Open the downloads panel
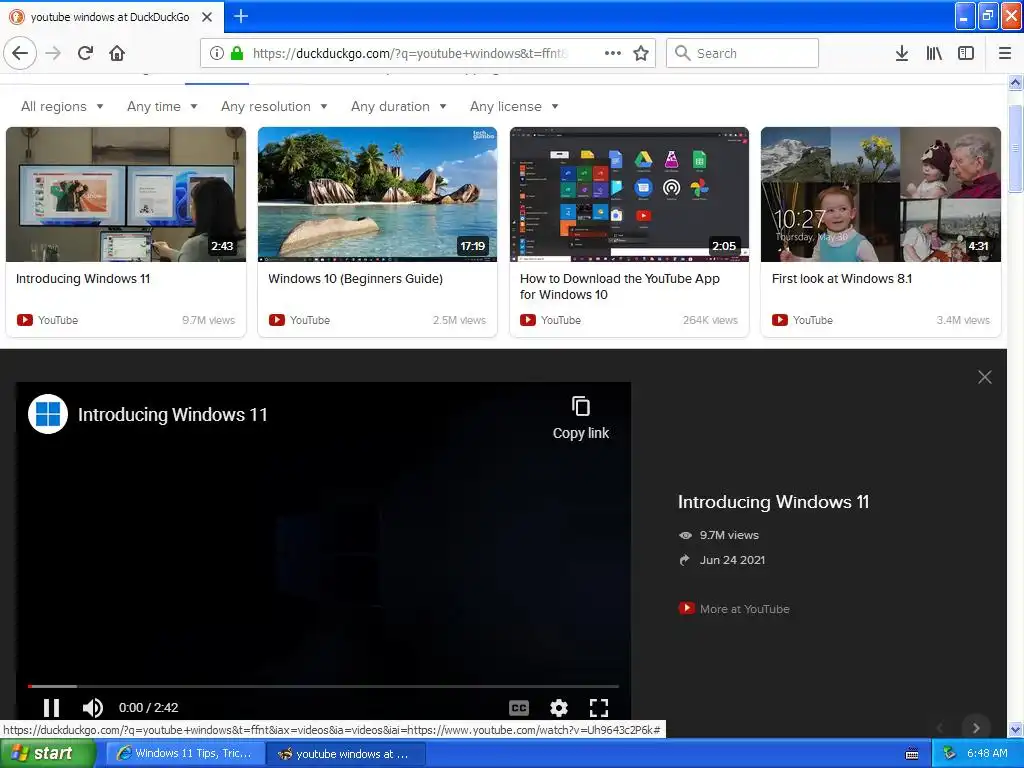 coord(902,53)
